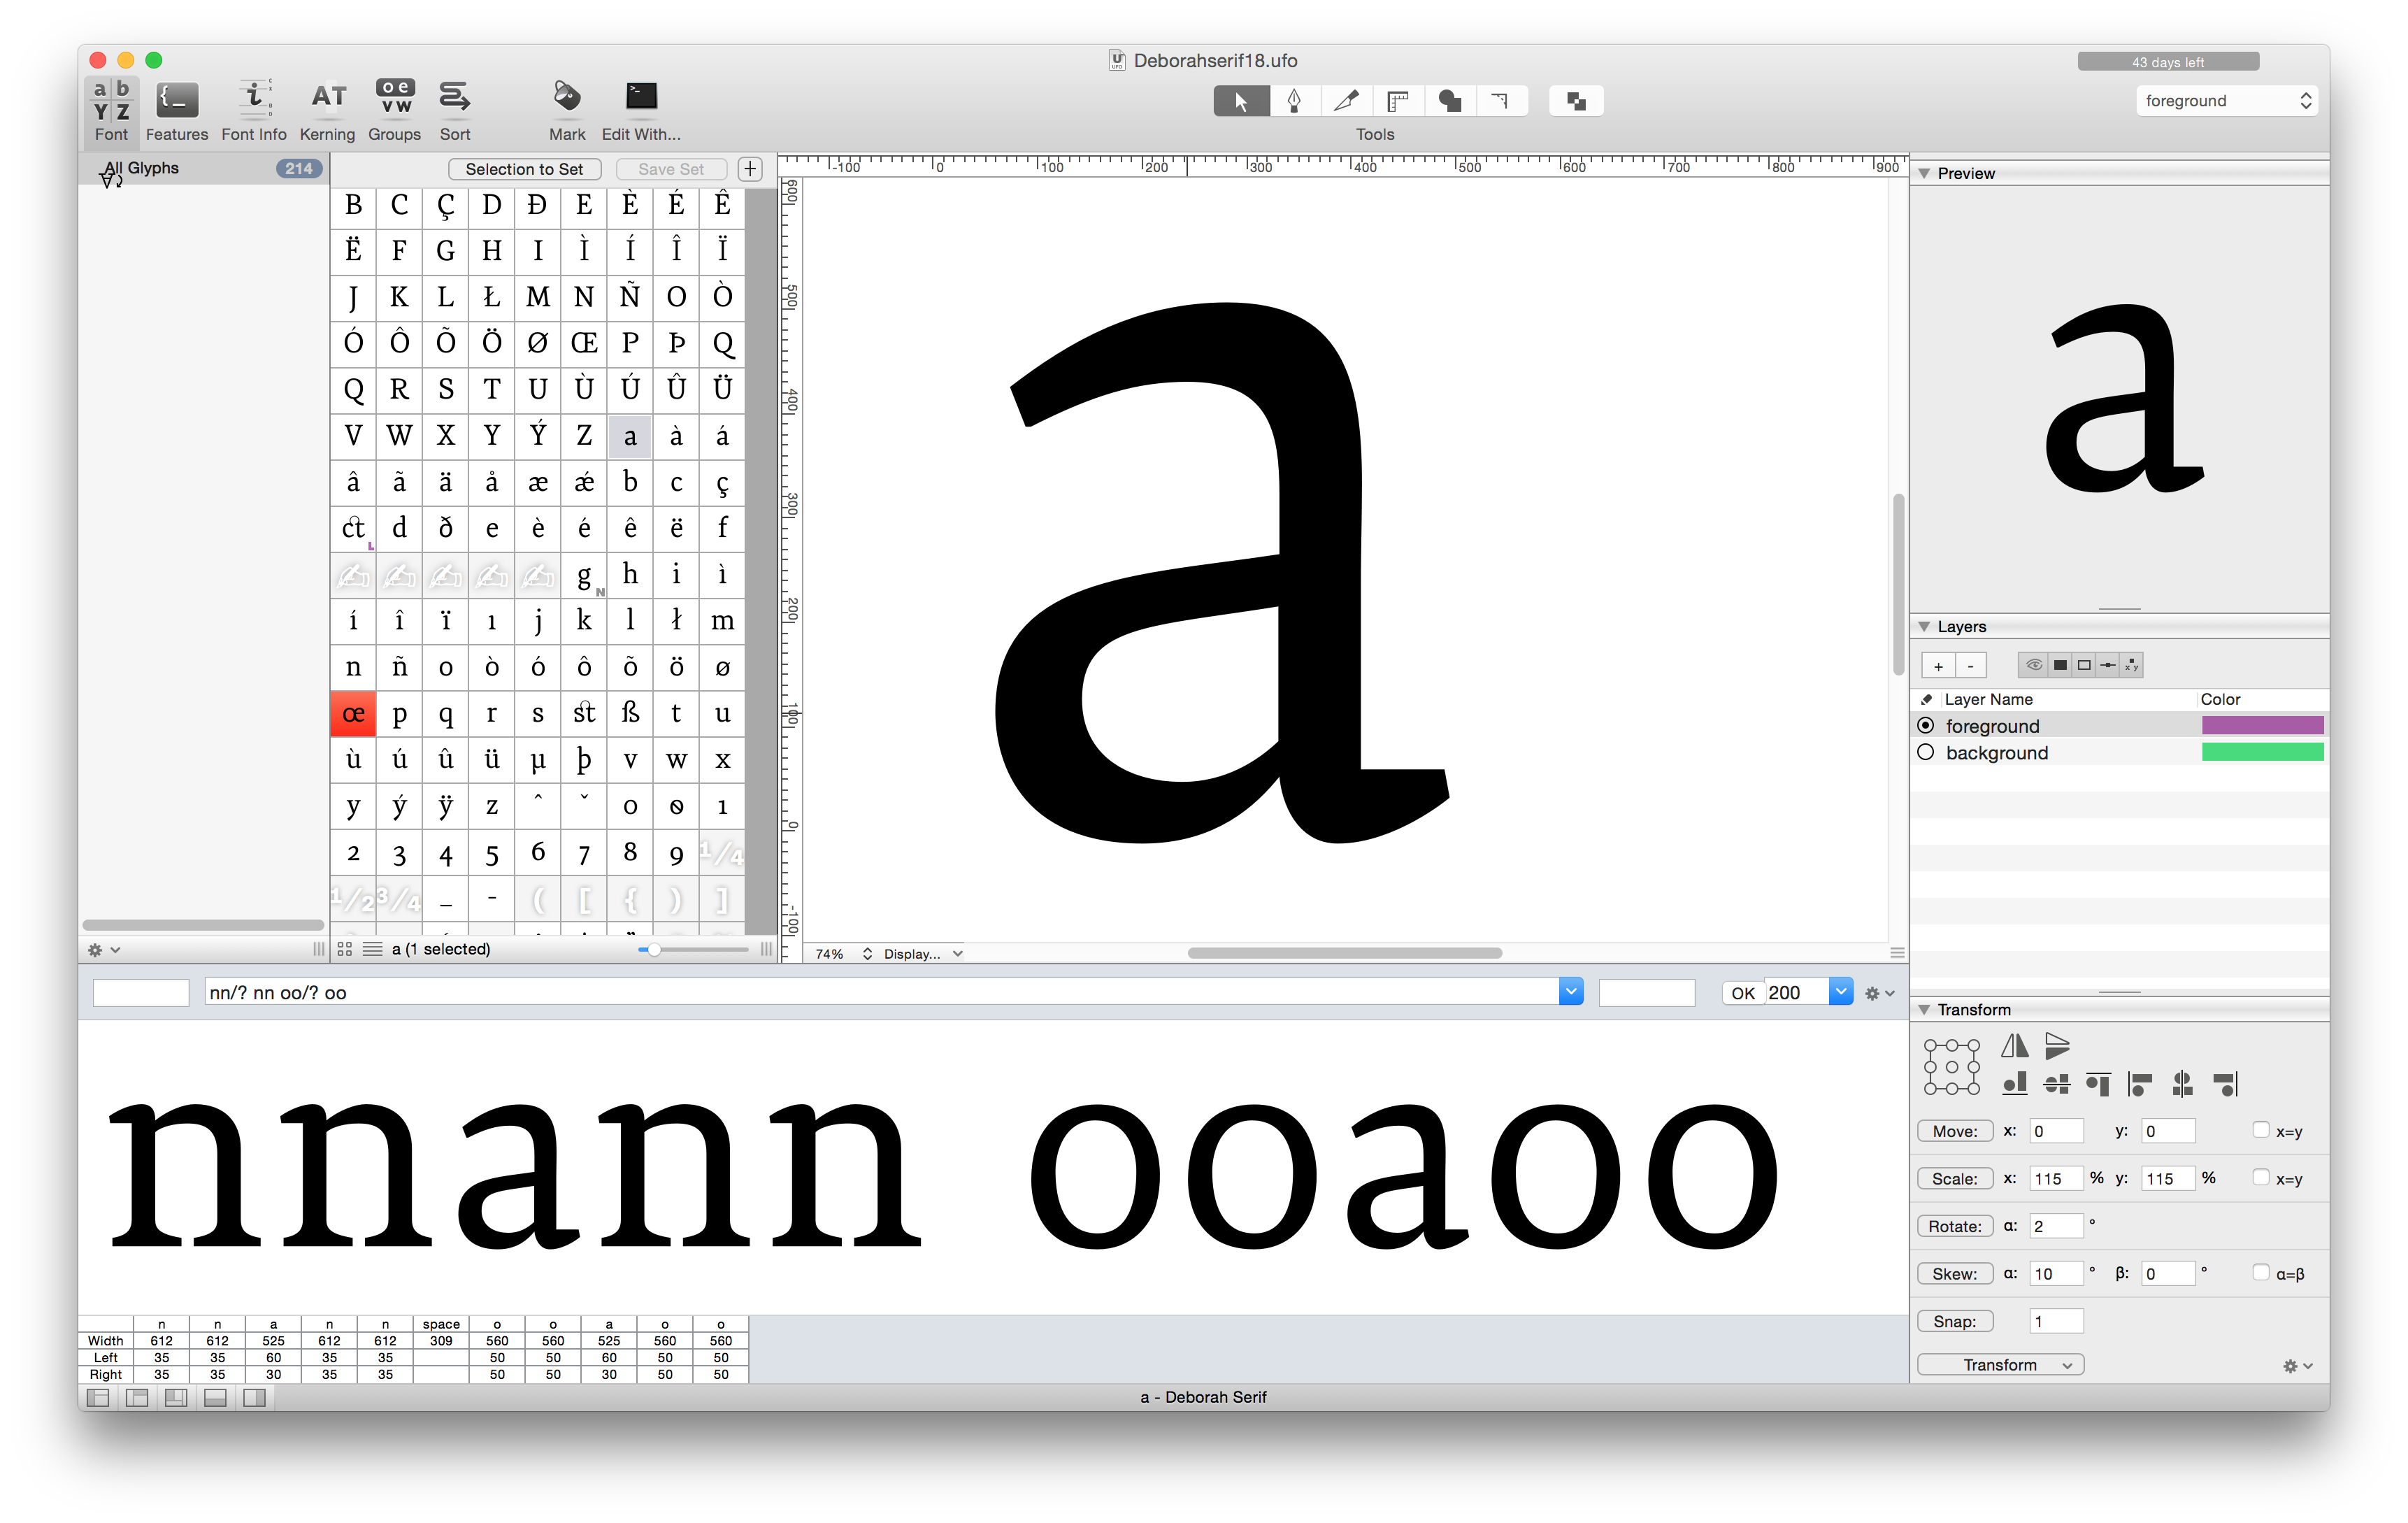
Task: Select the background layer radio button
Action: point(1926,752)
